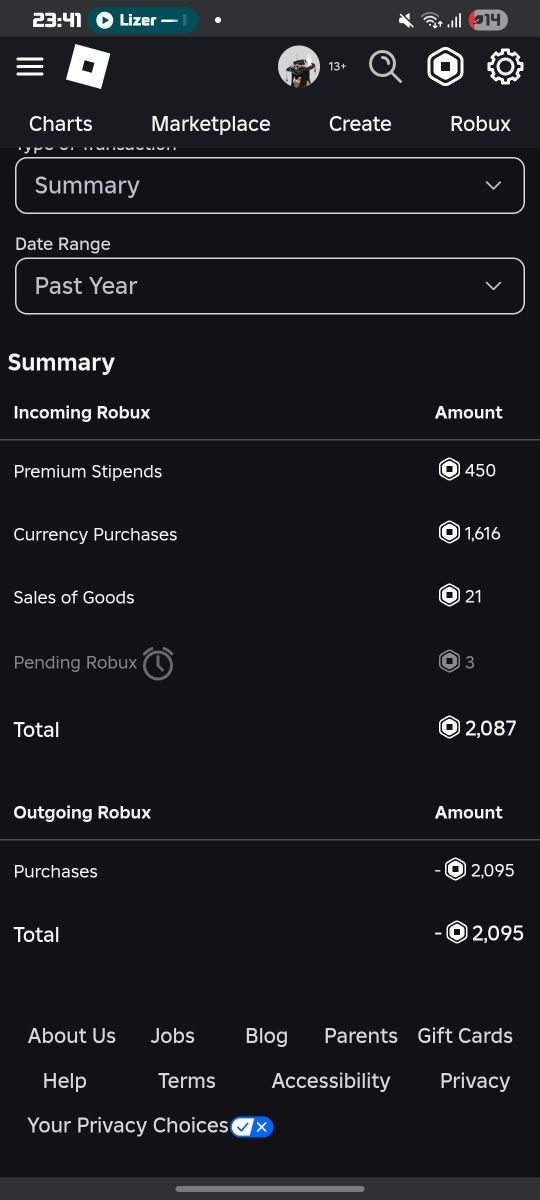Image resolution: width=540 pixels, height=1200 pixels.
Task: Go to the Marketplace tab
Action: point(211,124)
